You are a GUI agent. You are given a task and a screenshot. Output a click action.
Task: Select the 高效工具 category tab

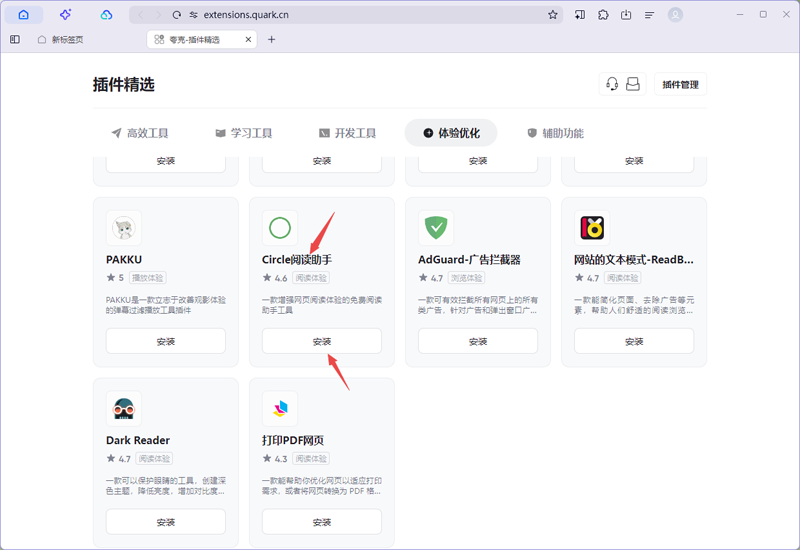point(140,133)
